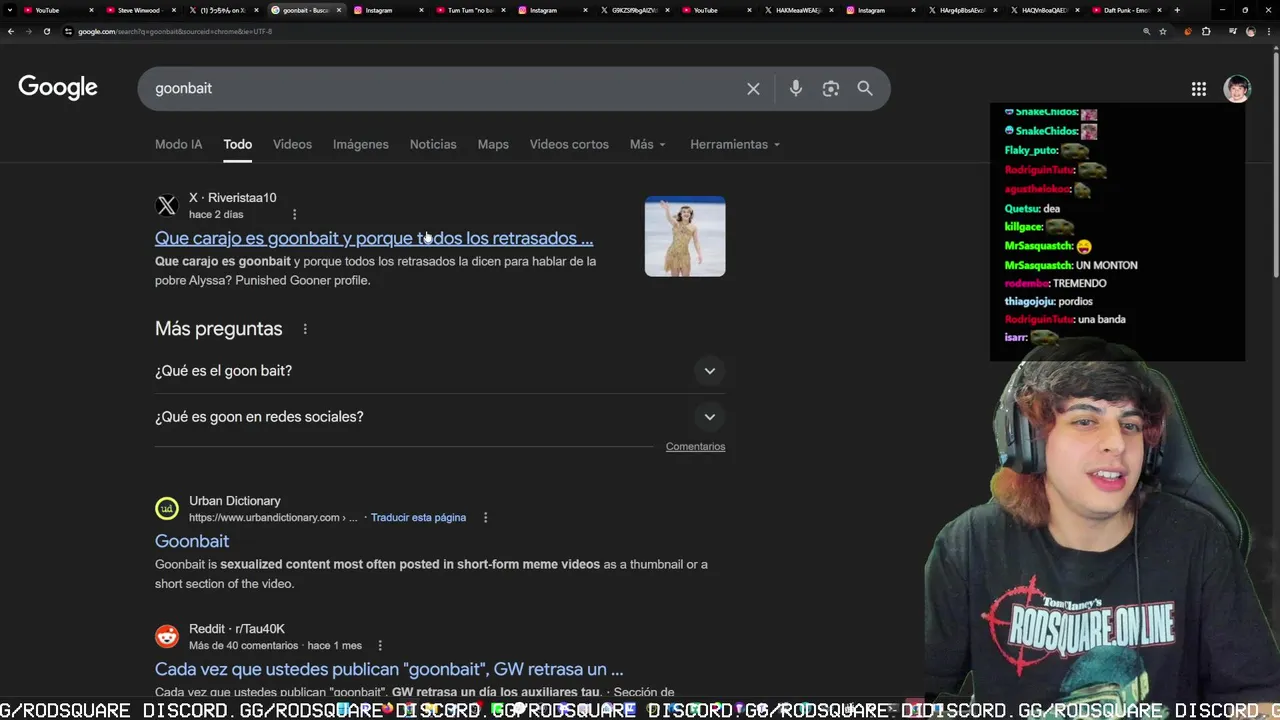Switch to the Daft Punk browser tab
The height and width of the screenshot is (720, 1280).
tap(1127, 10)
